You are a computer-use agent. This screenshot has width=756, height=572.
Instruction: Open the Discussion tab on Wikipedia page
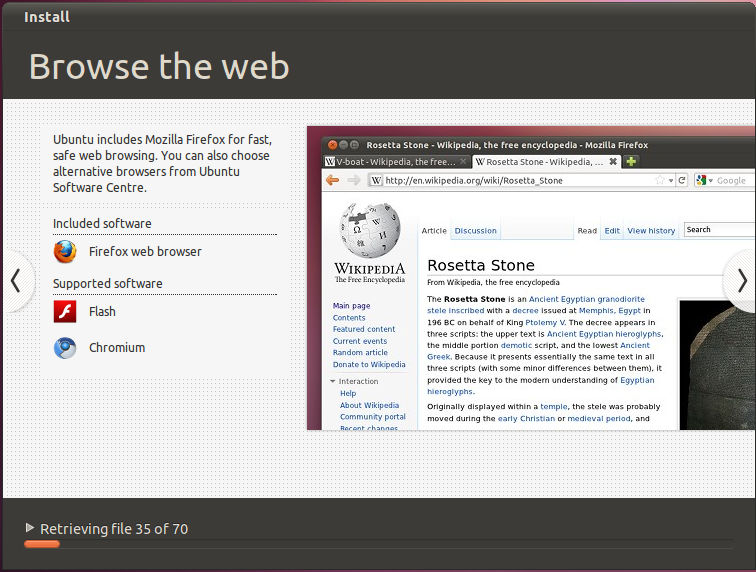pos(475,231)
